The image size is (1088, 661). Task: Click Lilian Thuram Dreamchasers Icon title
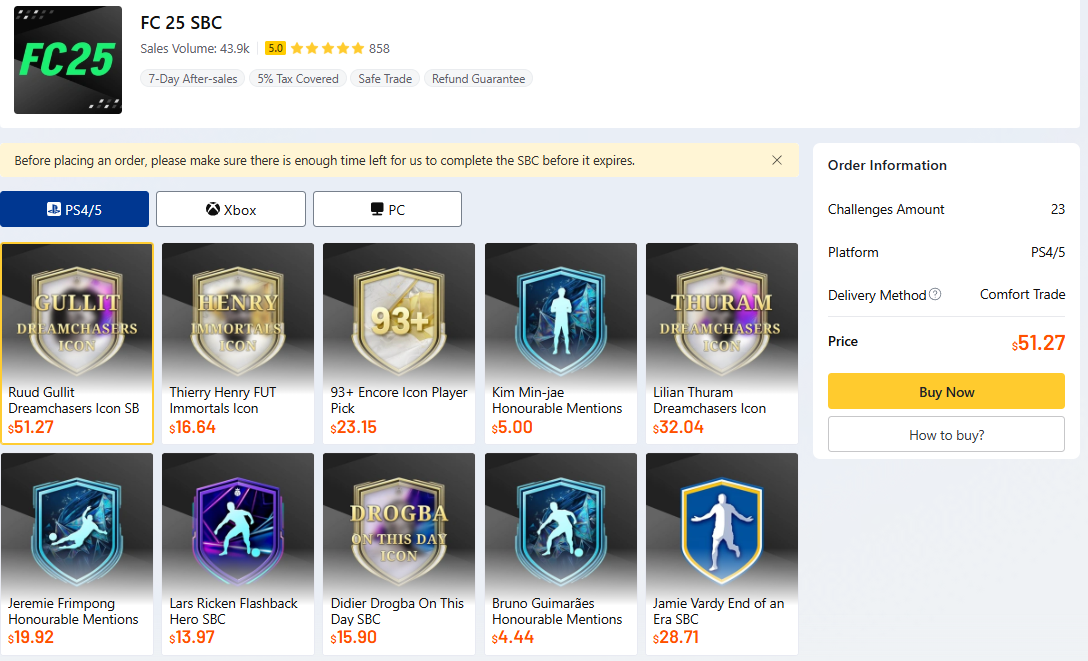[x=709, y=400]
